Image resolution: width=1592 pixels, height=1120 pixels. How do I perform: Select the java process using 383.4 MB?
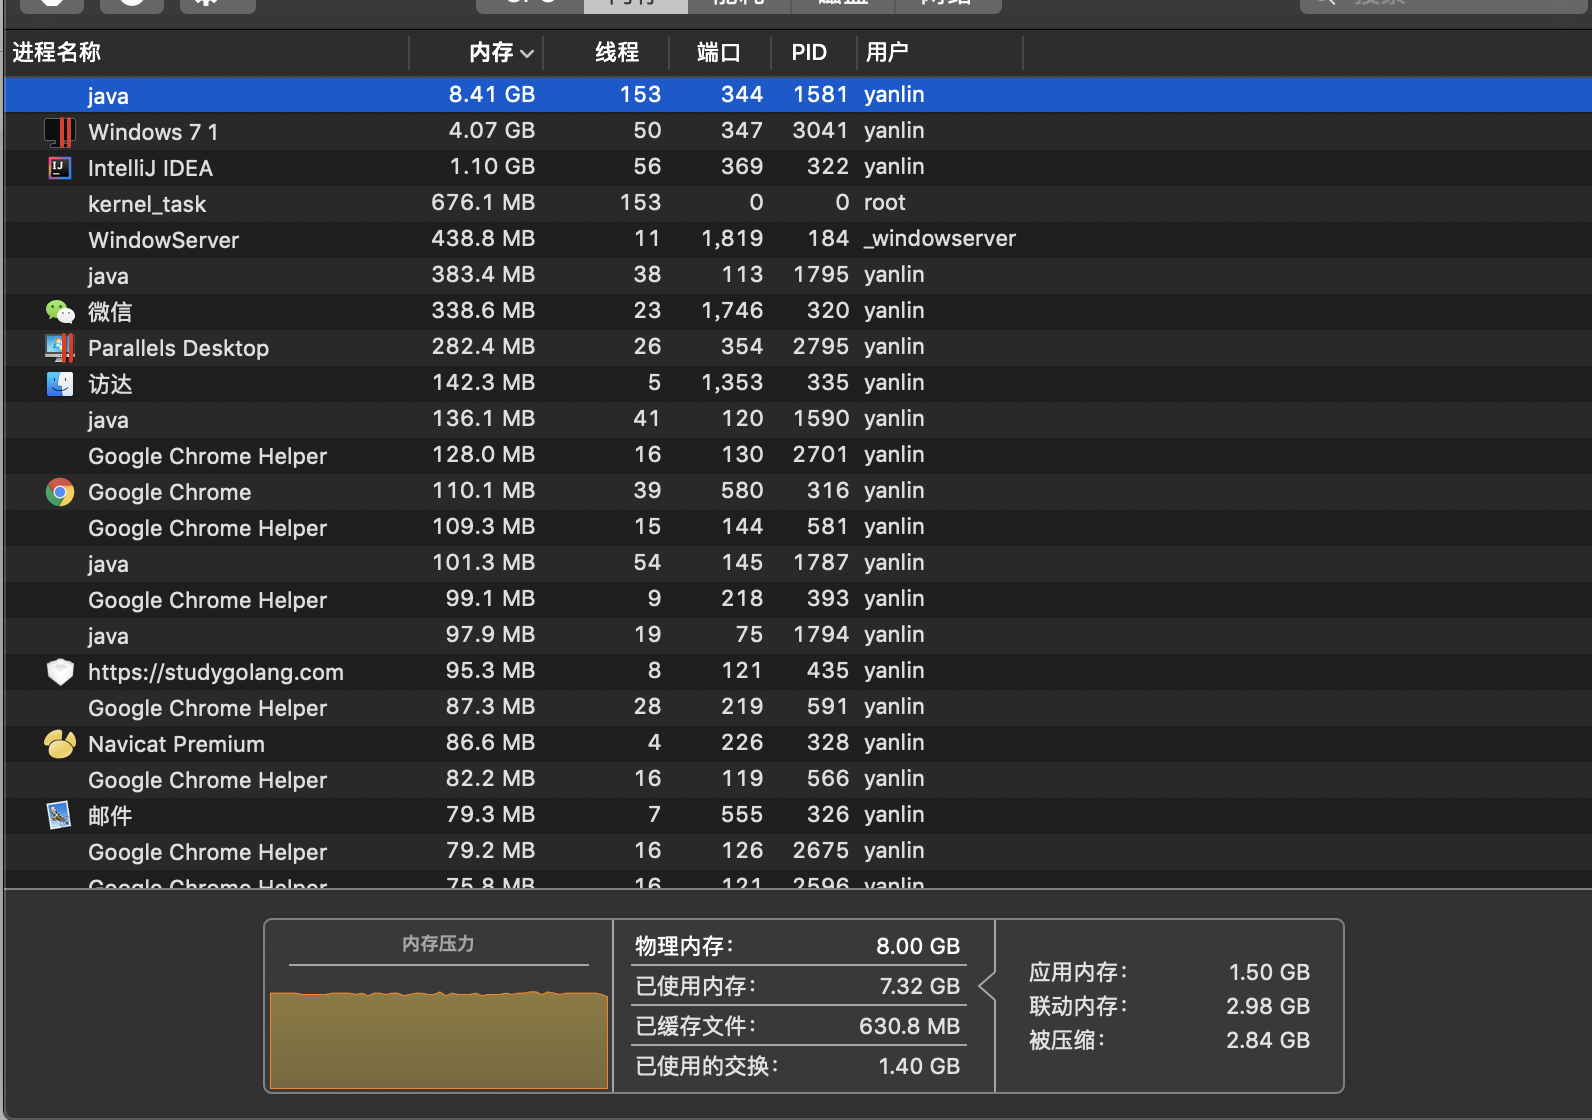click(x=798, y=275)
